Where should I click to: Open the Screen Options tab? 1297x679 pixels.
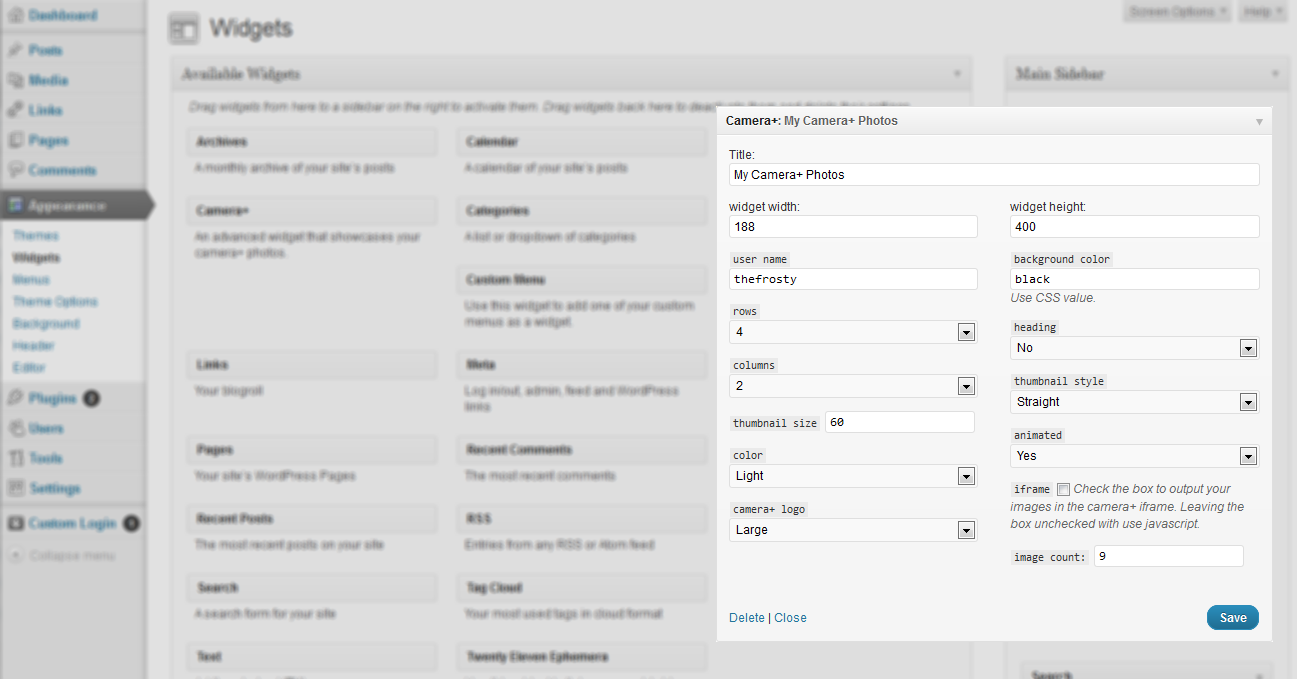click(1178, 12)
